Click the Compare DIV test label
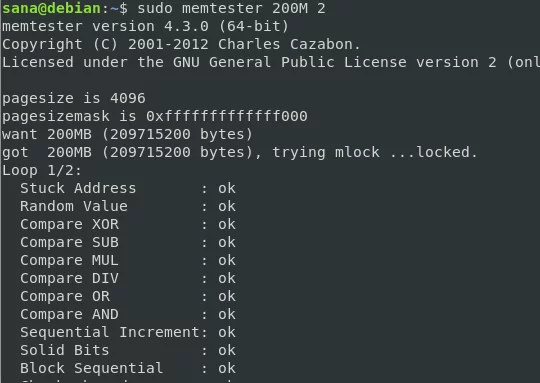540x383 pixels. 69,278
